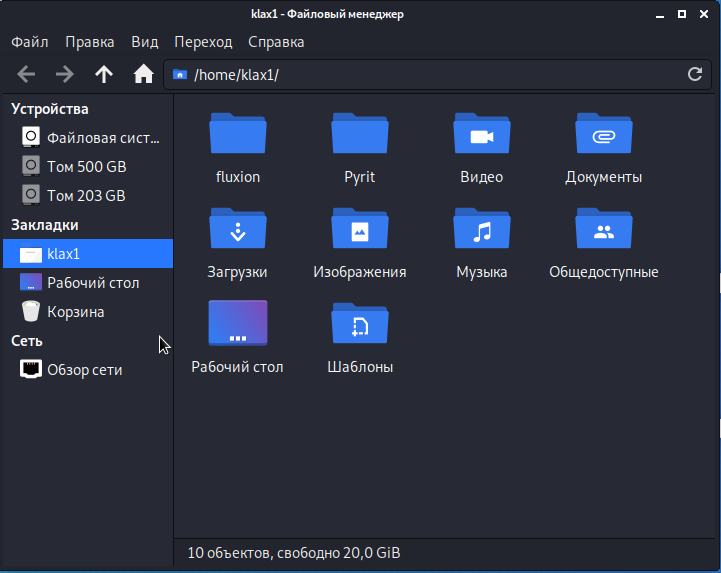721x573 pixels.
Task: Select Том 500 GB device
Action: click(86, 166)
